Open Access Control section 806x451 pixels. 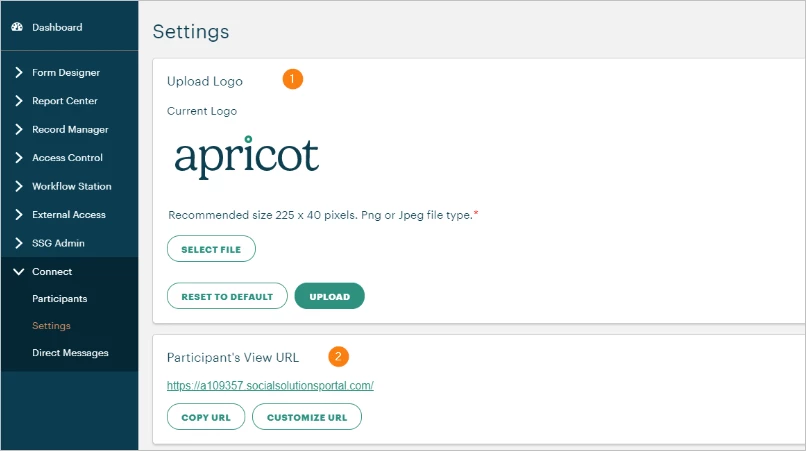tap(67, 158)
